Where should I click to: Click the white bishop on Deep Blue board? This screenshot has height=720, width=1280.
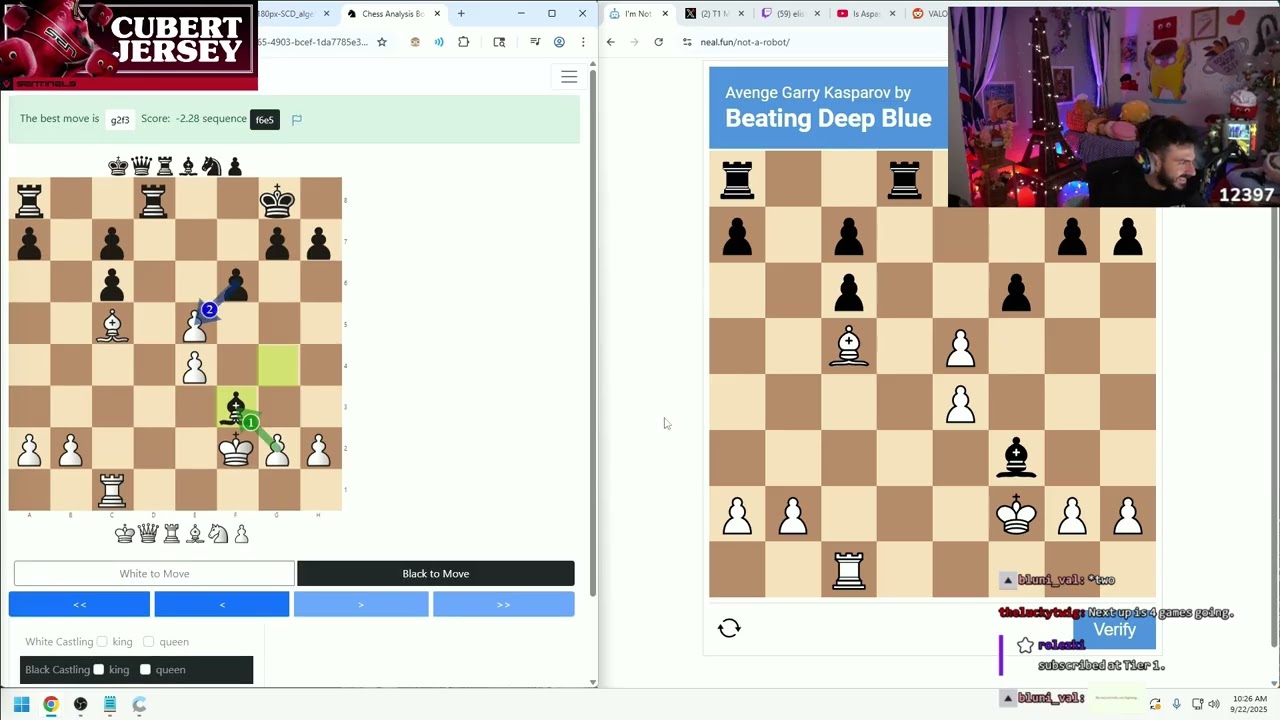point(849,346)
